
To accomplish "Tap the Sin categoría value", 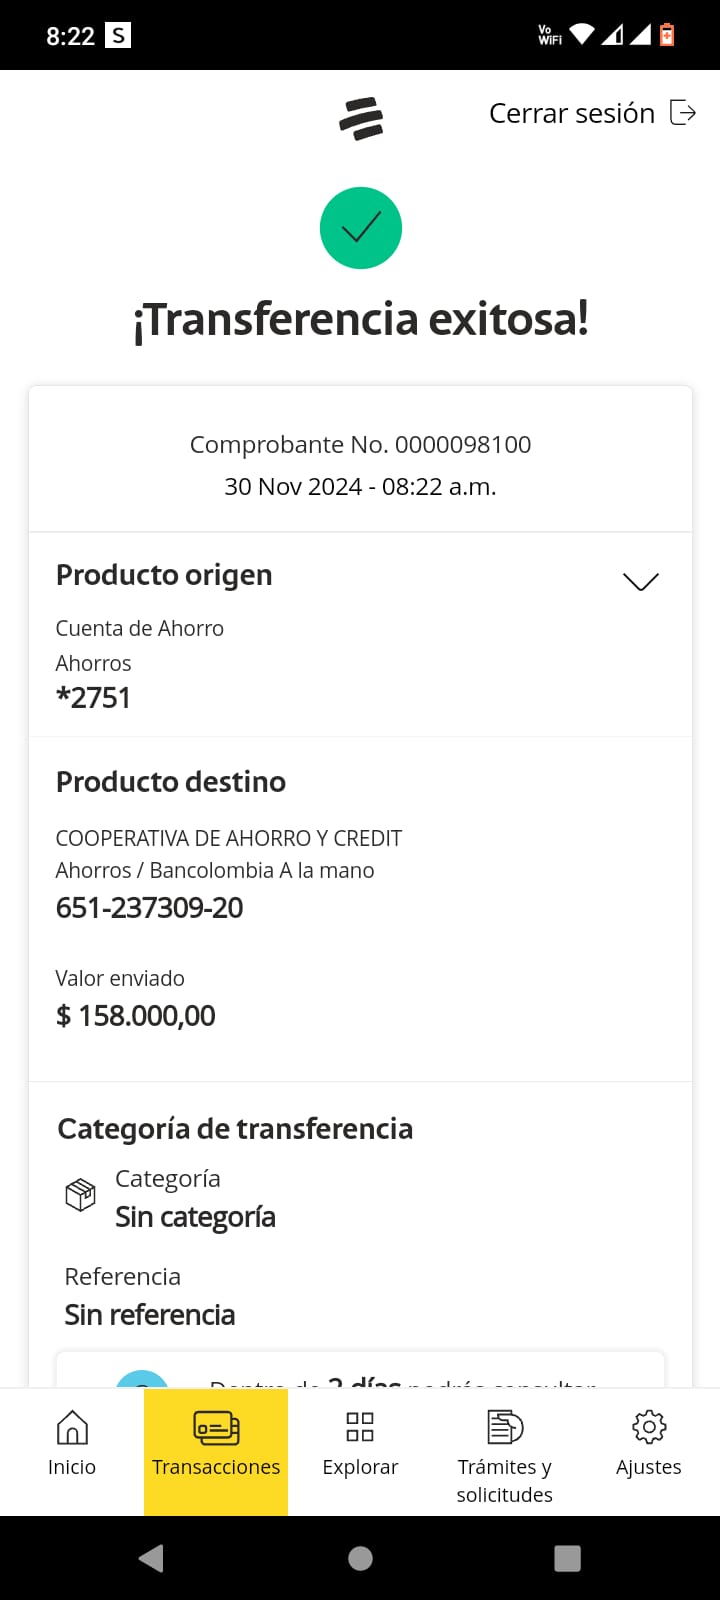I will click(x=195, y=1217).
